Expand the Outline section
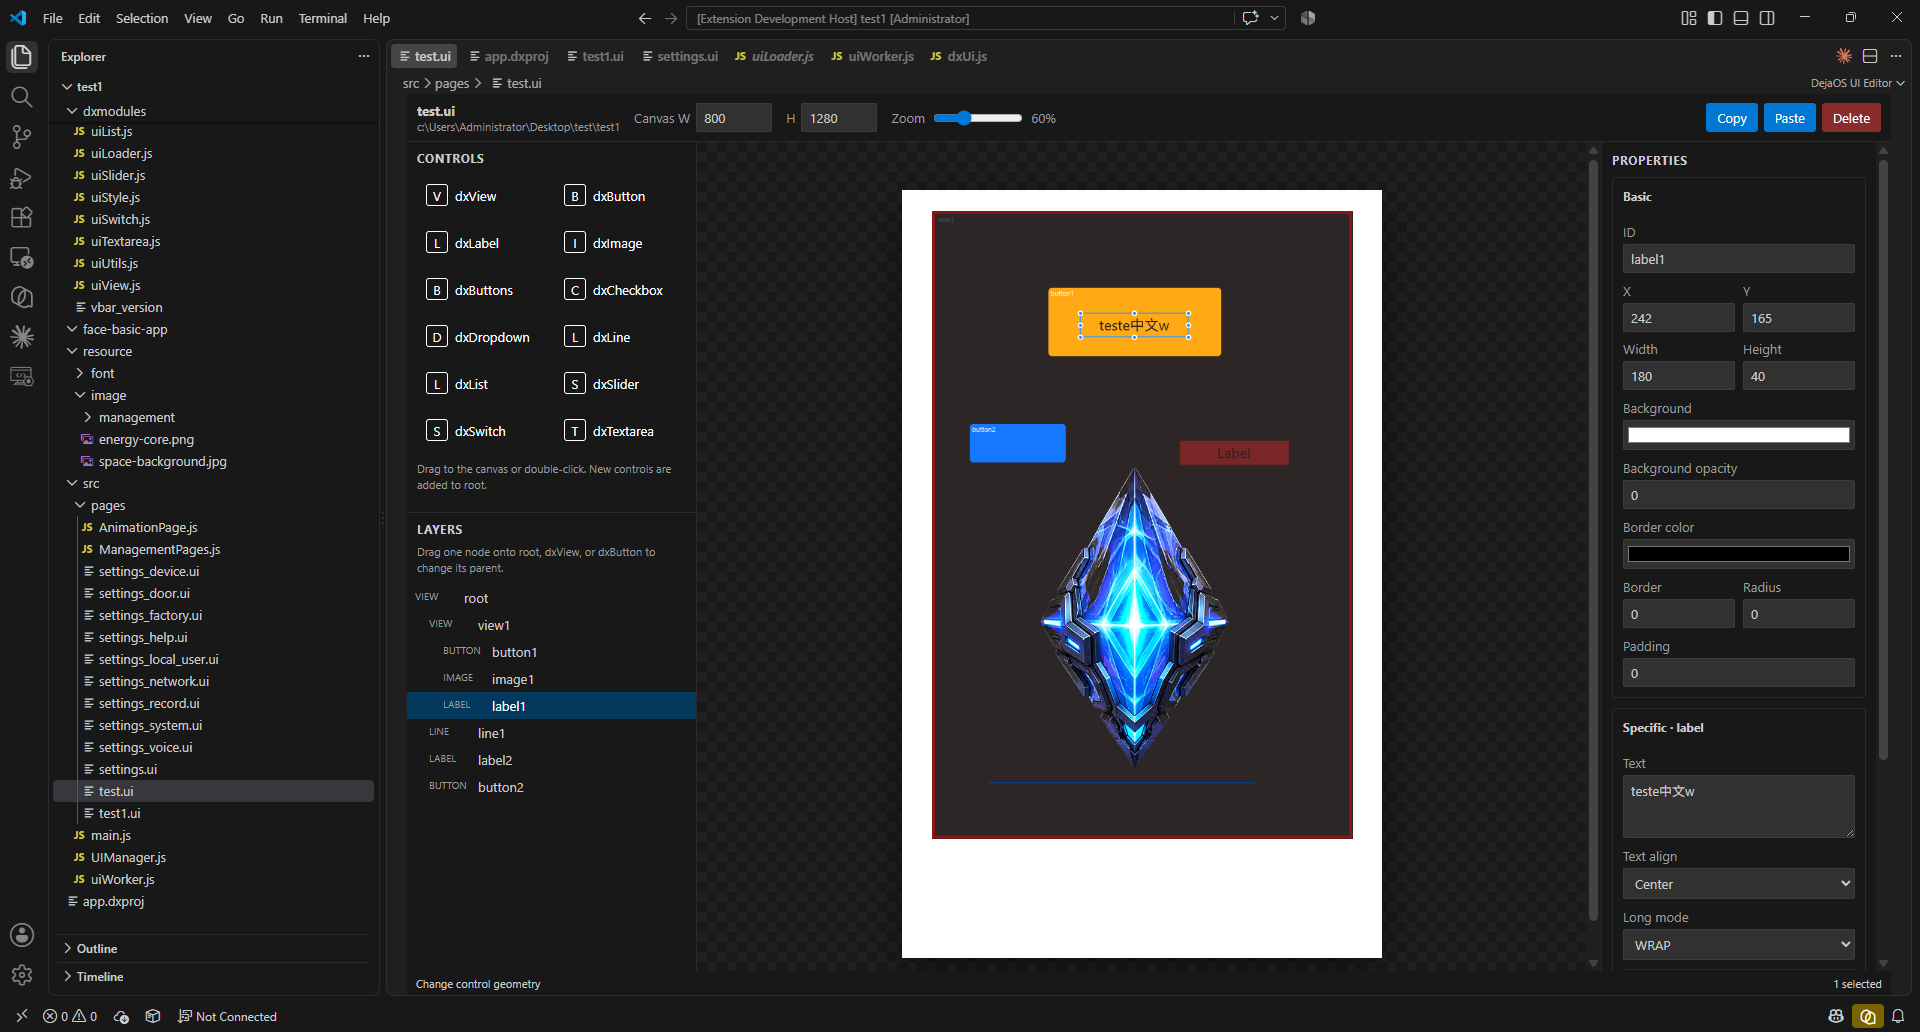This screenshot has height=1032, width=1920. (x=97, y=948)
